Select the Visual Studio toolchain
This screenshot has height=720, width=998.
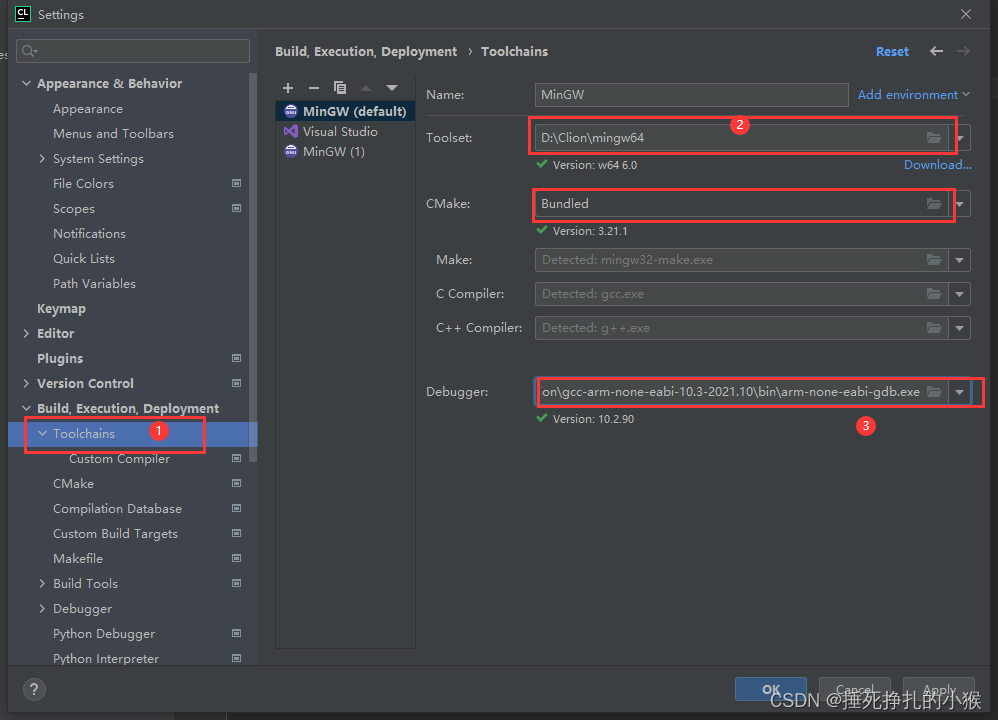[x=346, y=131]
